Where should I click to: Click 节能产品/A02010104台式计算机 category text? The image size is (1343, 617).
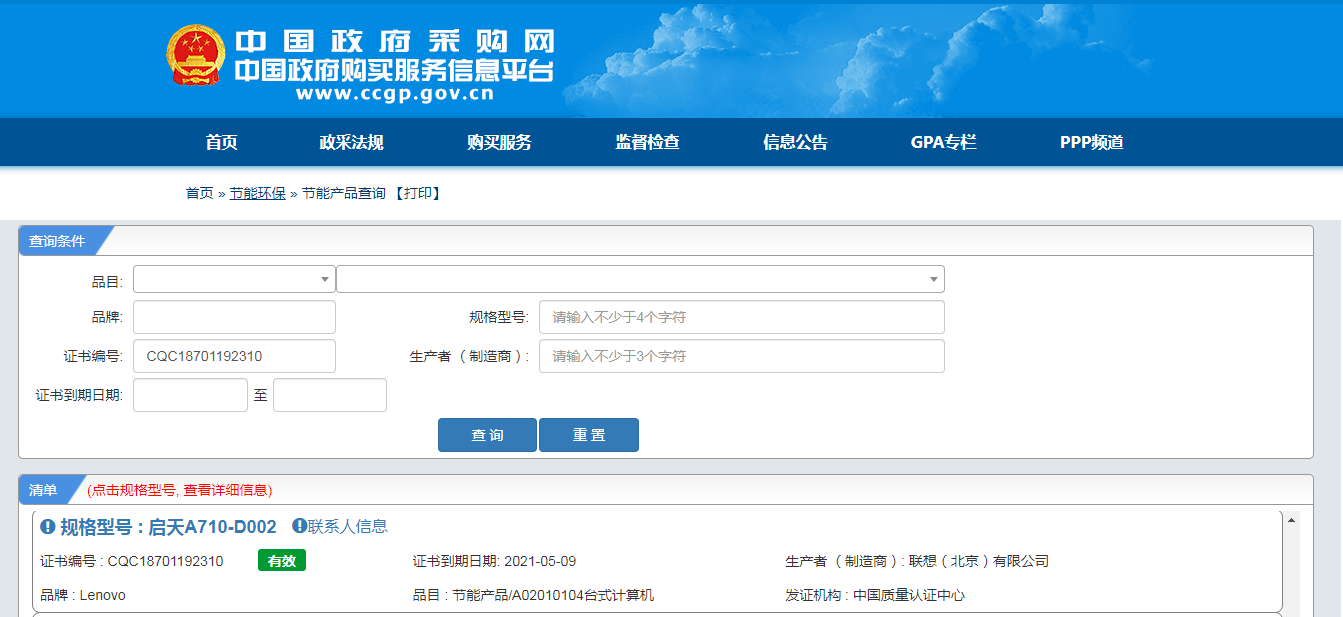(x=553, y=595)
